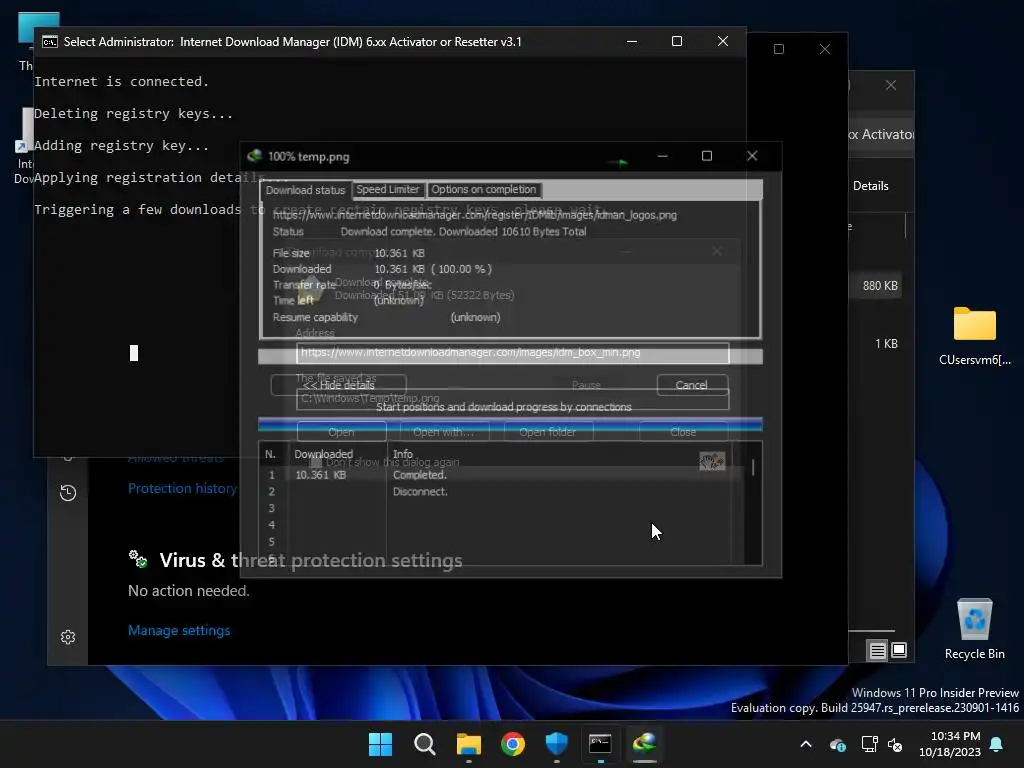Click the Virus & threat protection settings heading
1024x768 pixels.
[311, 560]
